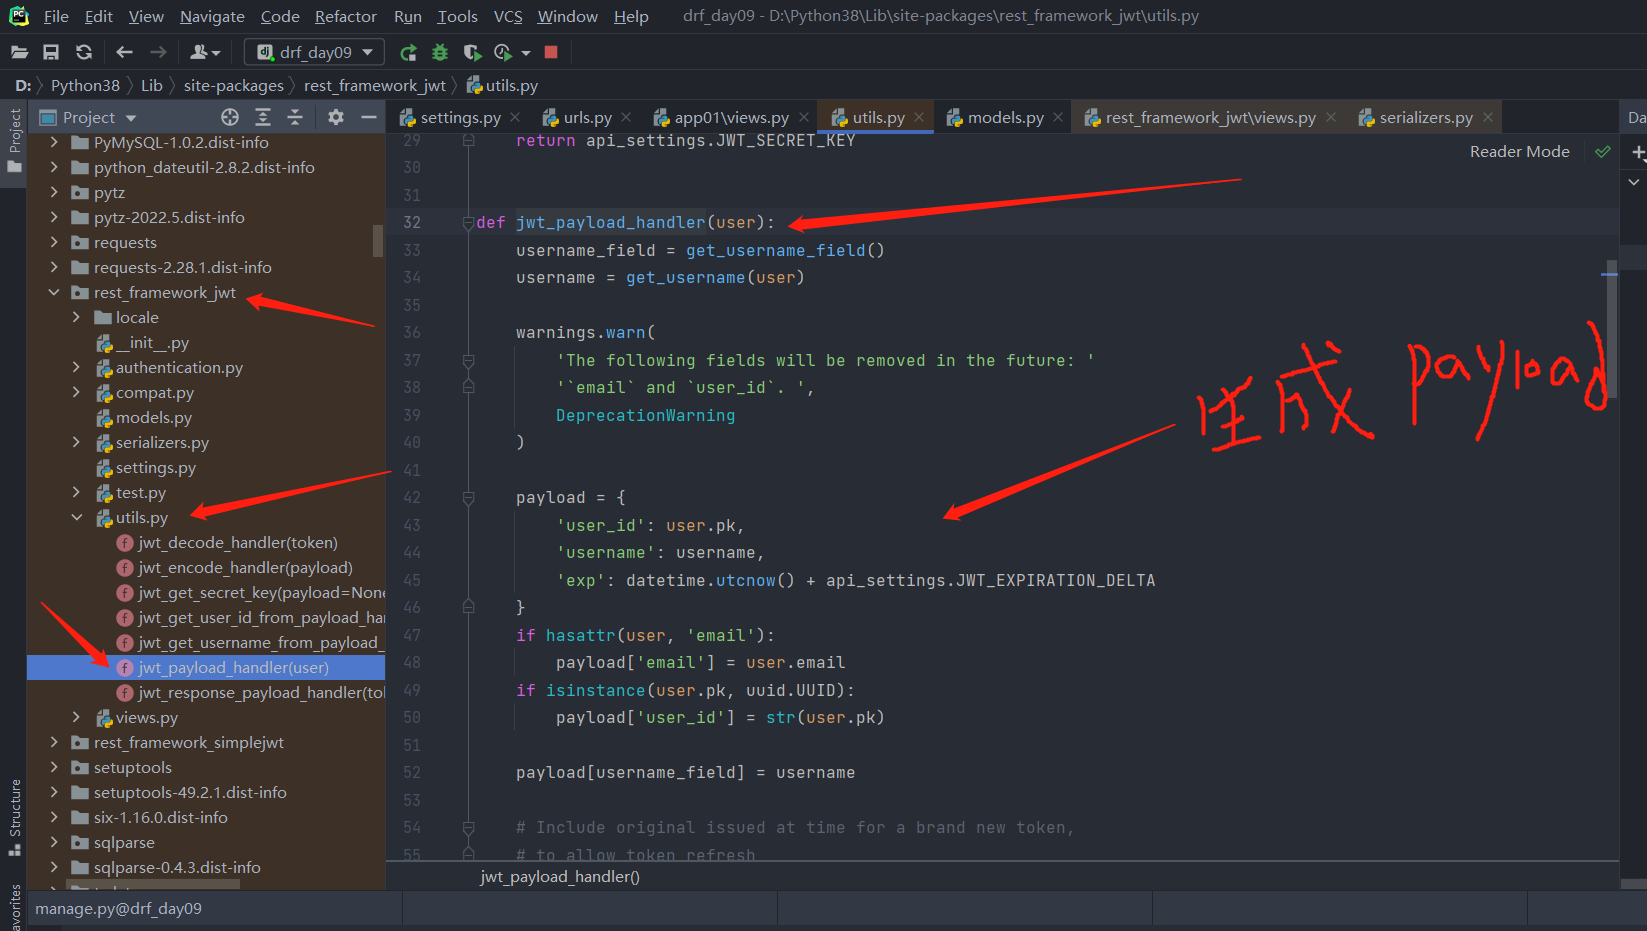Screen dimensions: 1647x931
Task: Click jwt_payload_handler() bottom breadcrumb
Action: [x=560, y=877]
